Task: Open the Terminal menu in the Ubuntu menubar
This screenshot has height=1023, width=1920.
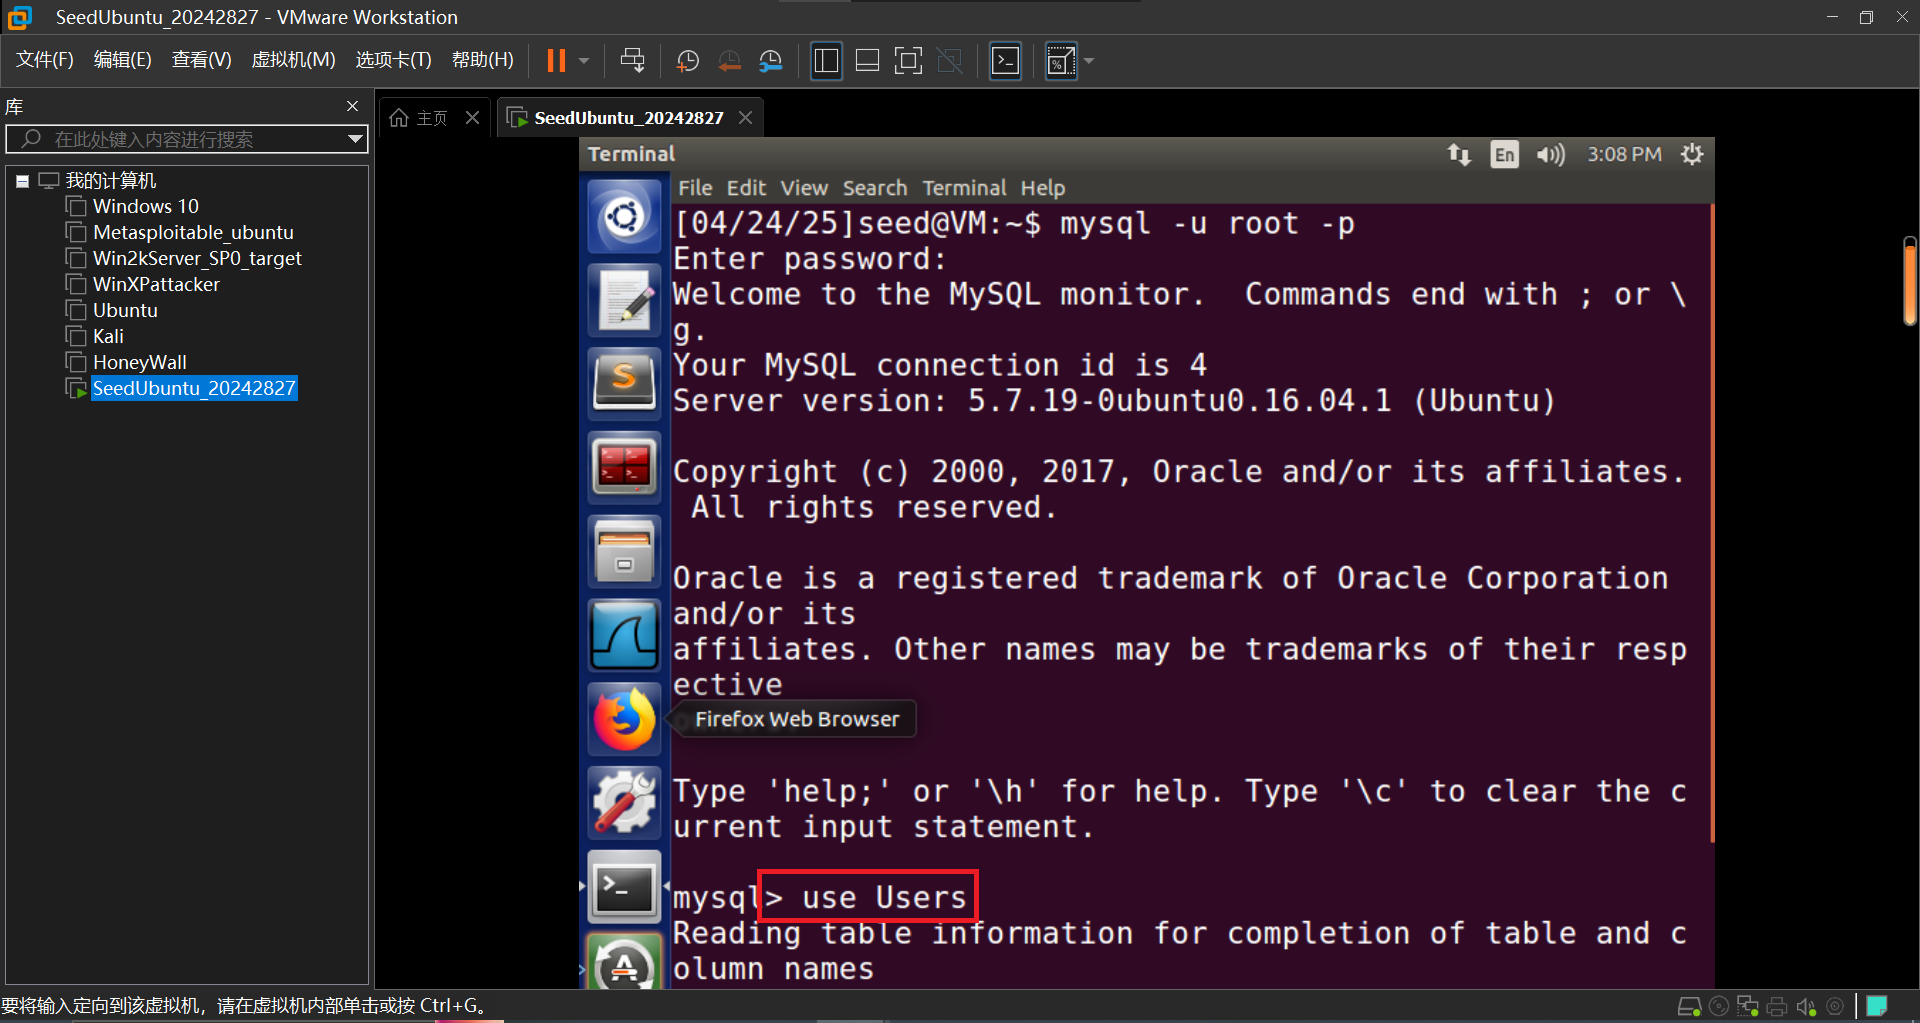Action: (964, 188)
